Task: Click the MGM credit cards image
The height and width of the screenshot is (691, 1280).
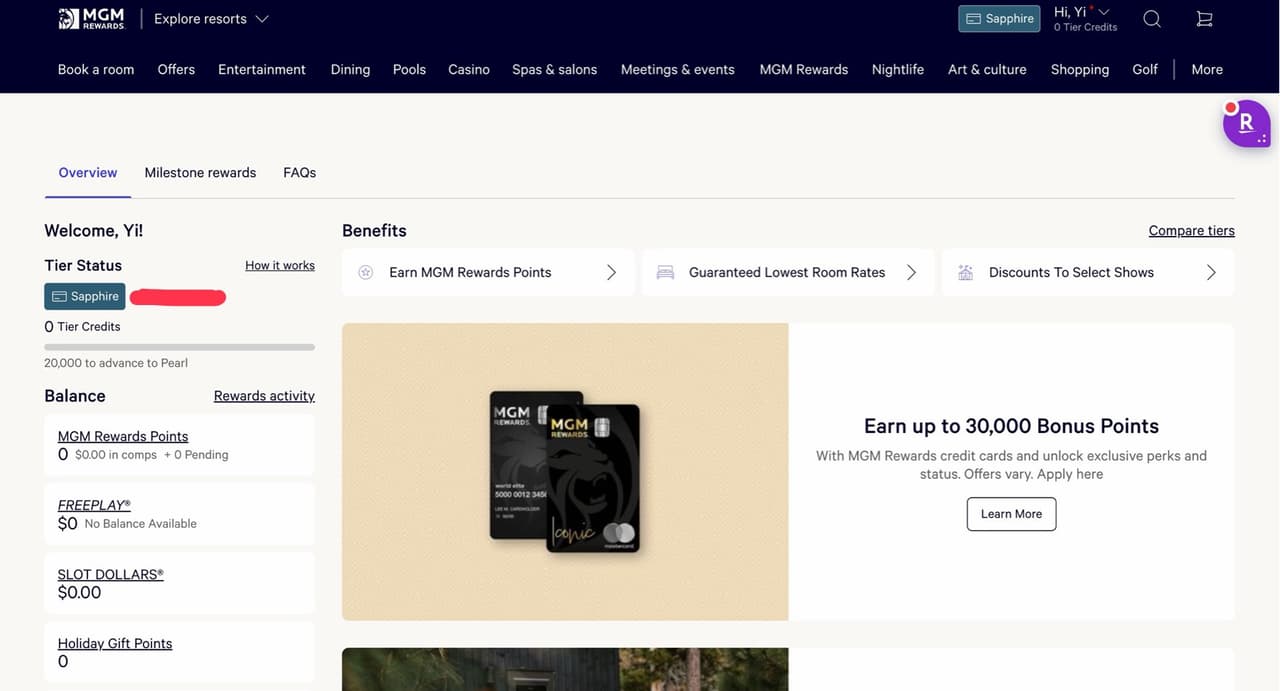Action: pos(565,472)
